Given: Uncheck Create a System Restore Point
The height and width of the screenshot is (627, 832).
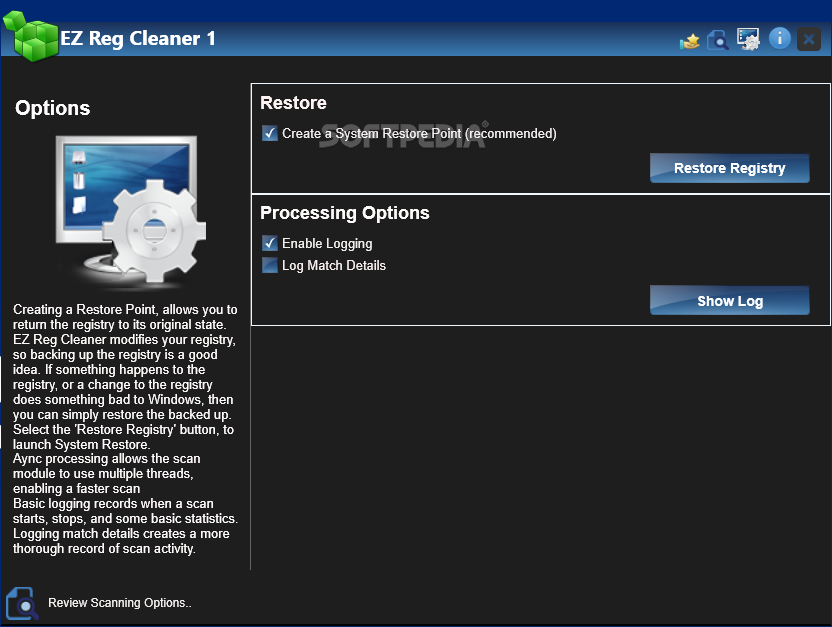Looking at the screenshot, I should pos(269,133).
